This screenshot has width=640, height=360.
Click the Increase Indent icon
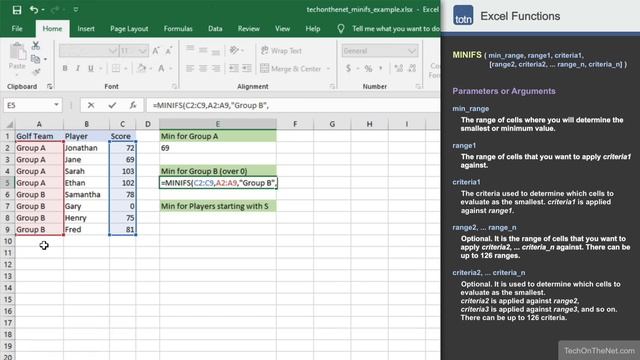pos(247,68)
